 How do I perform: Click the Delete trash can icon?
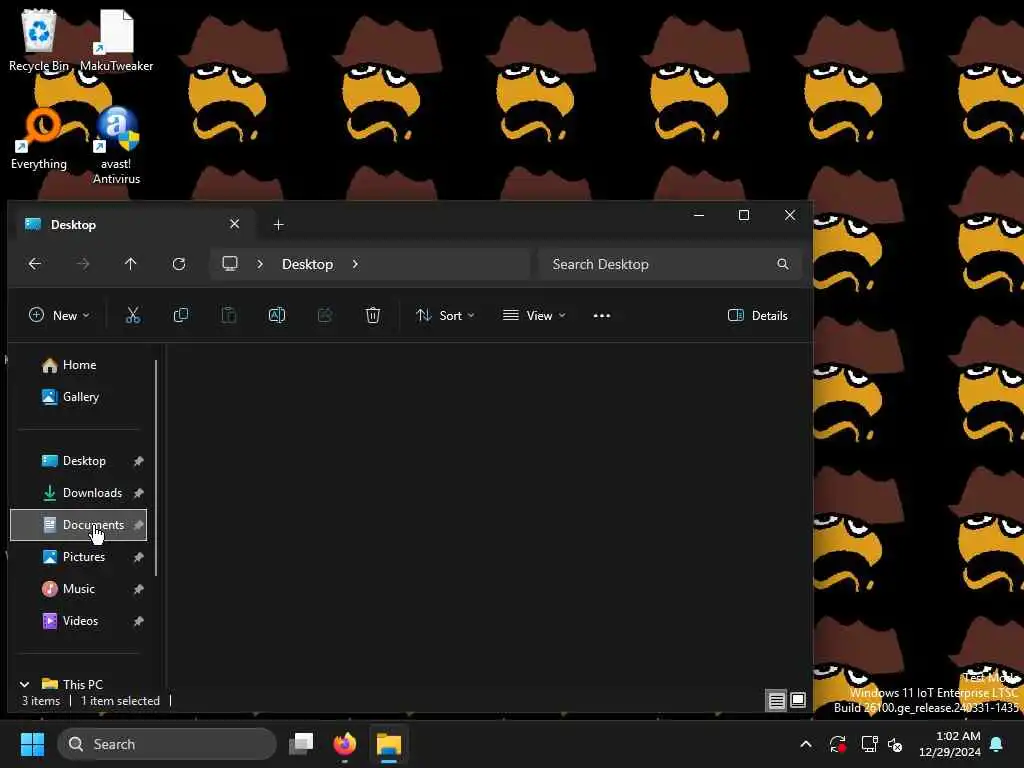pos(372,315)
